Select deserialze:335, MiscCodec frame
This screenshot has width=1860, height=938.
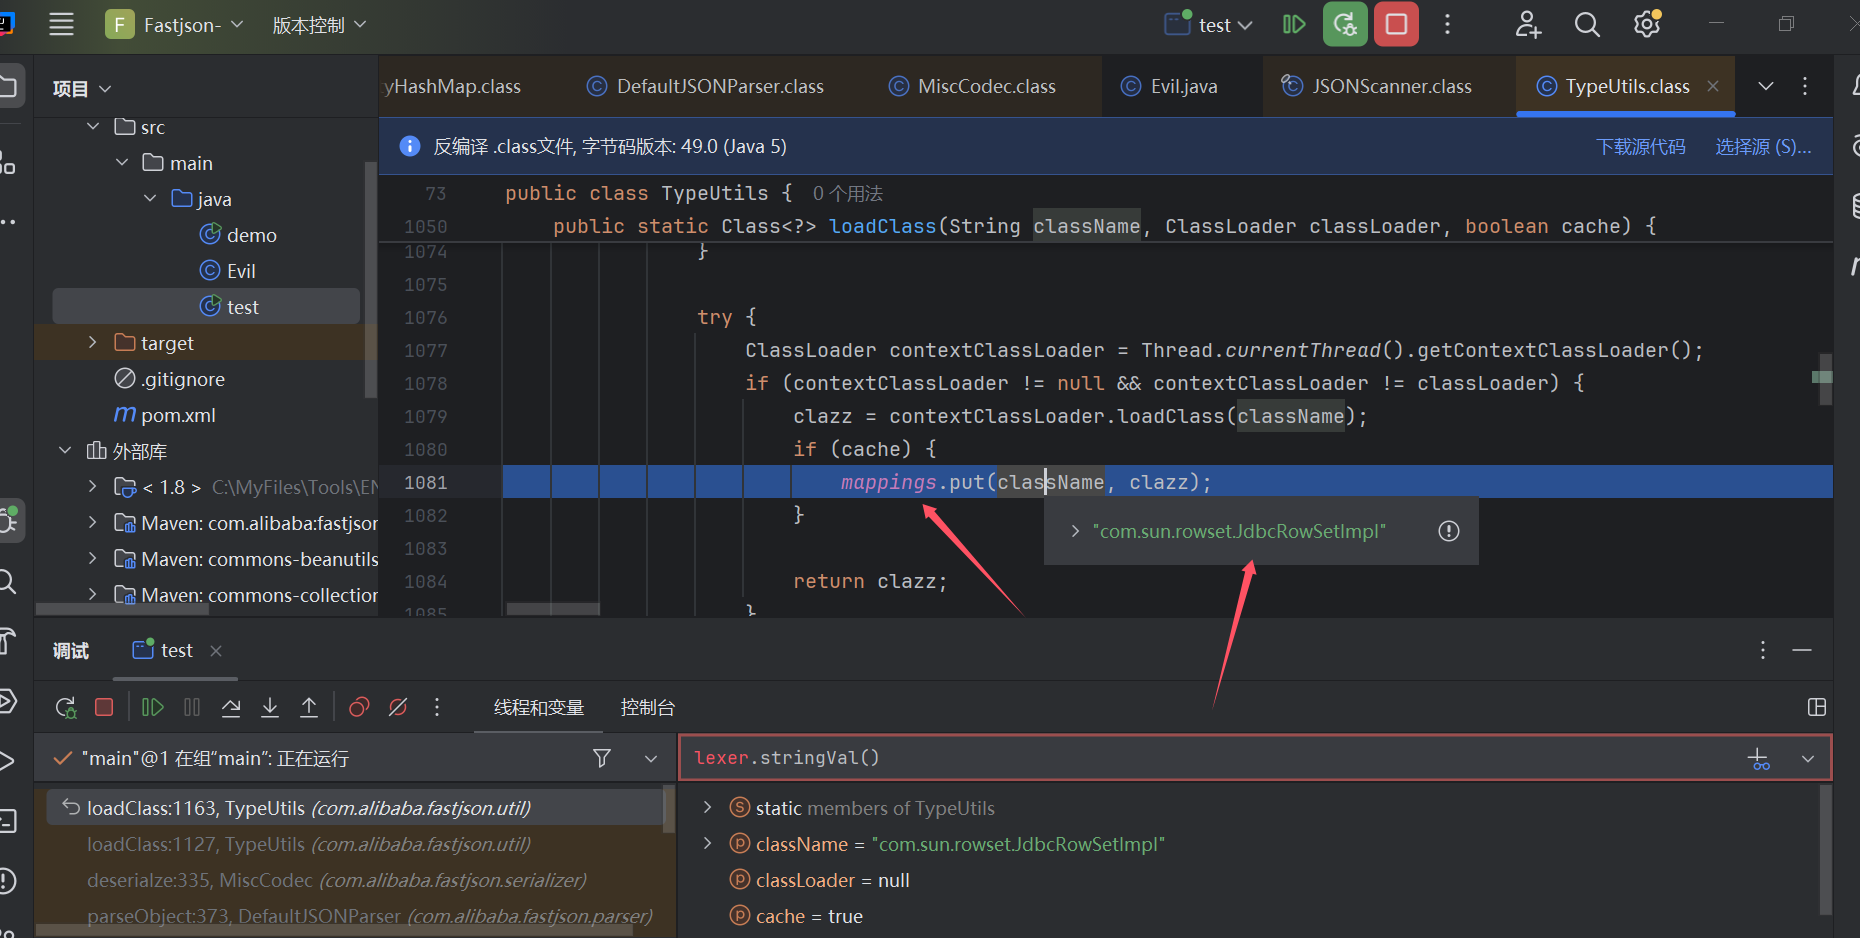click(337, 880)
